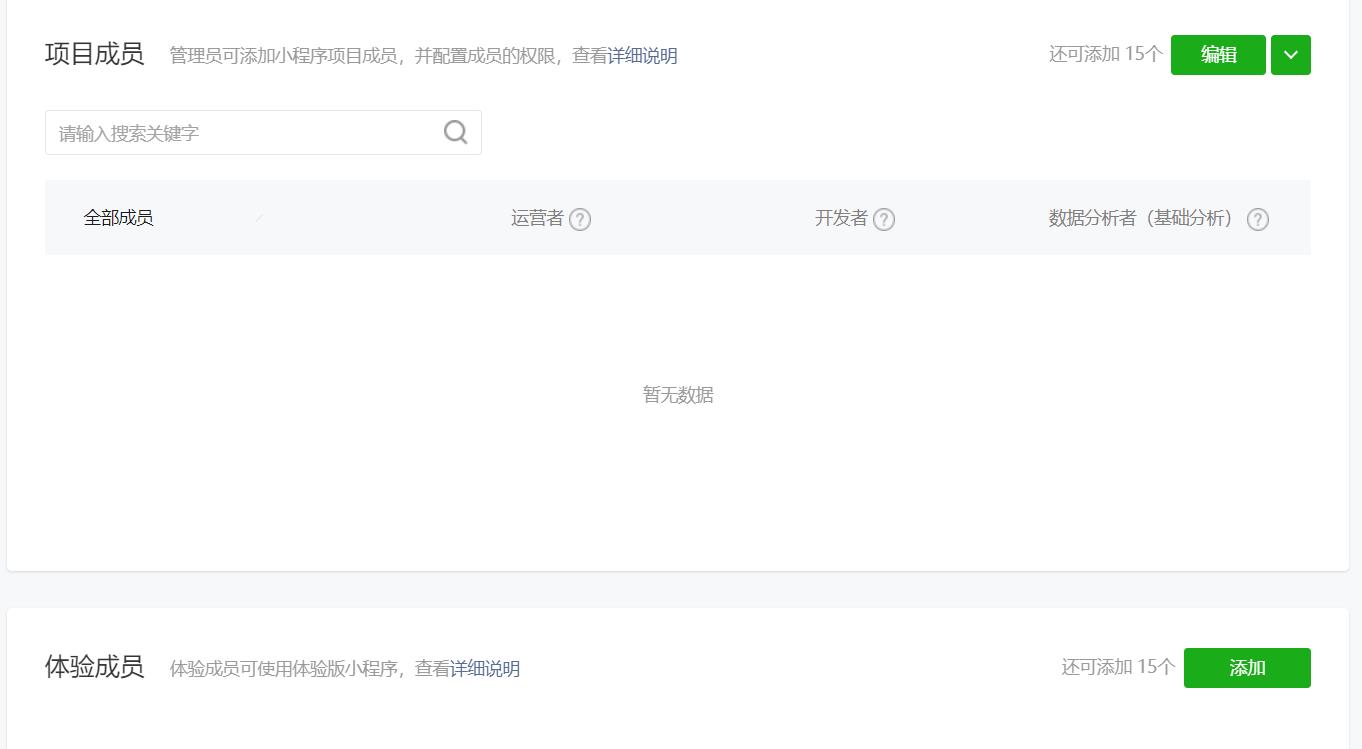Open 详细说明 link for project members
Screen dimensions: 1362x749
point(643,56)
